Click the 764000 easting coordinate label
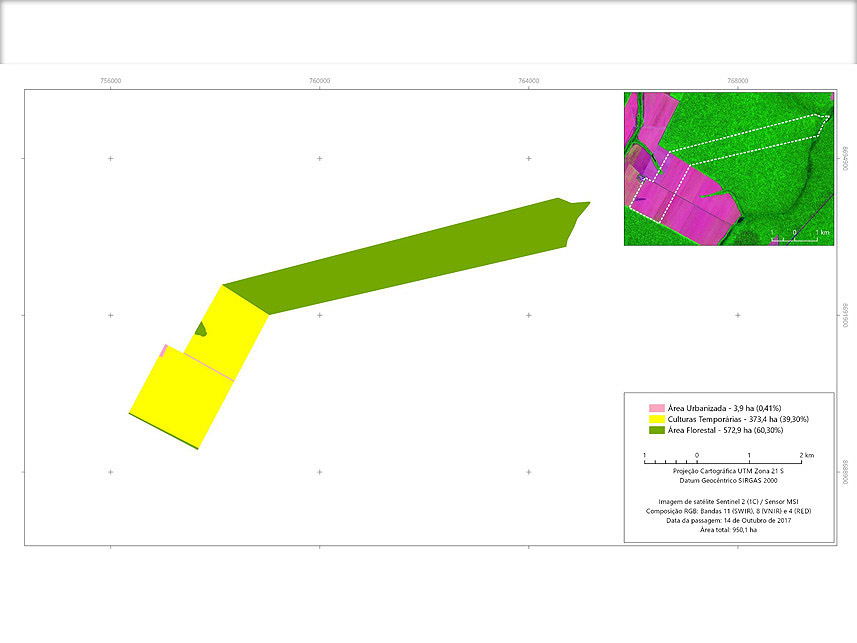Viewport: 857px width, 643px height. coord(528,81)
